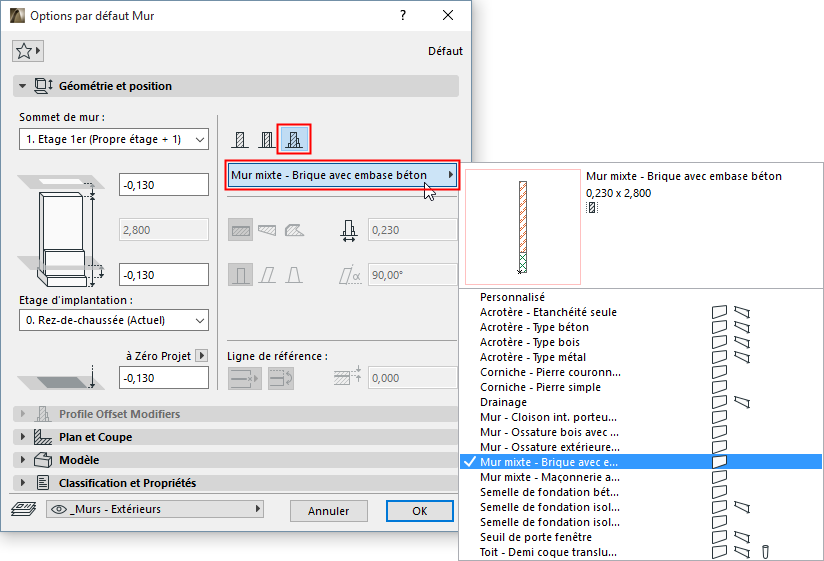Select Mur mixte - Maçonnerie profile
The height and width of the screenshot is (561, 824).
641,477
